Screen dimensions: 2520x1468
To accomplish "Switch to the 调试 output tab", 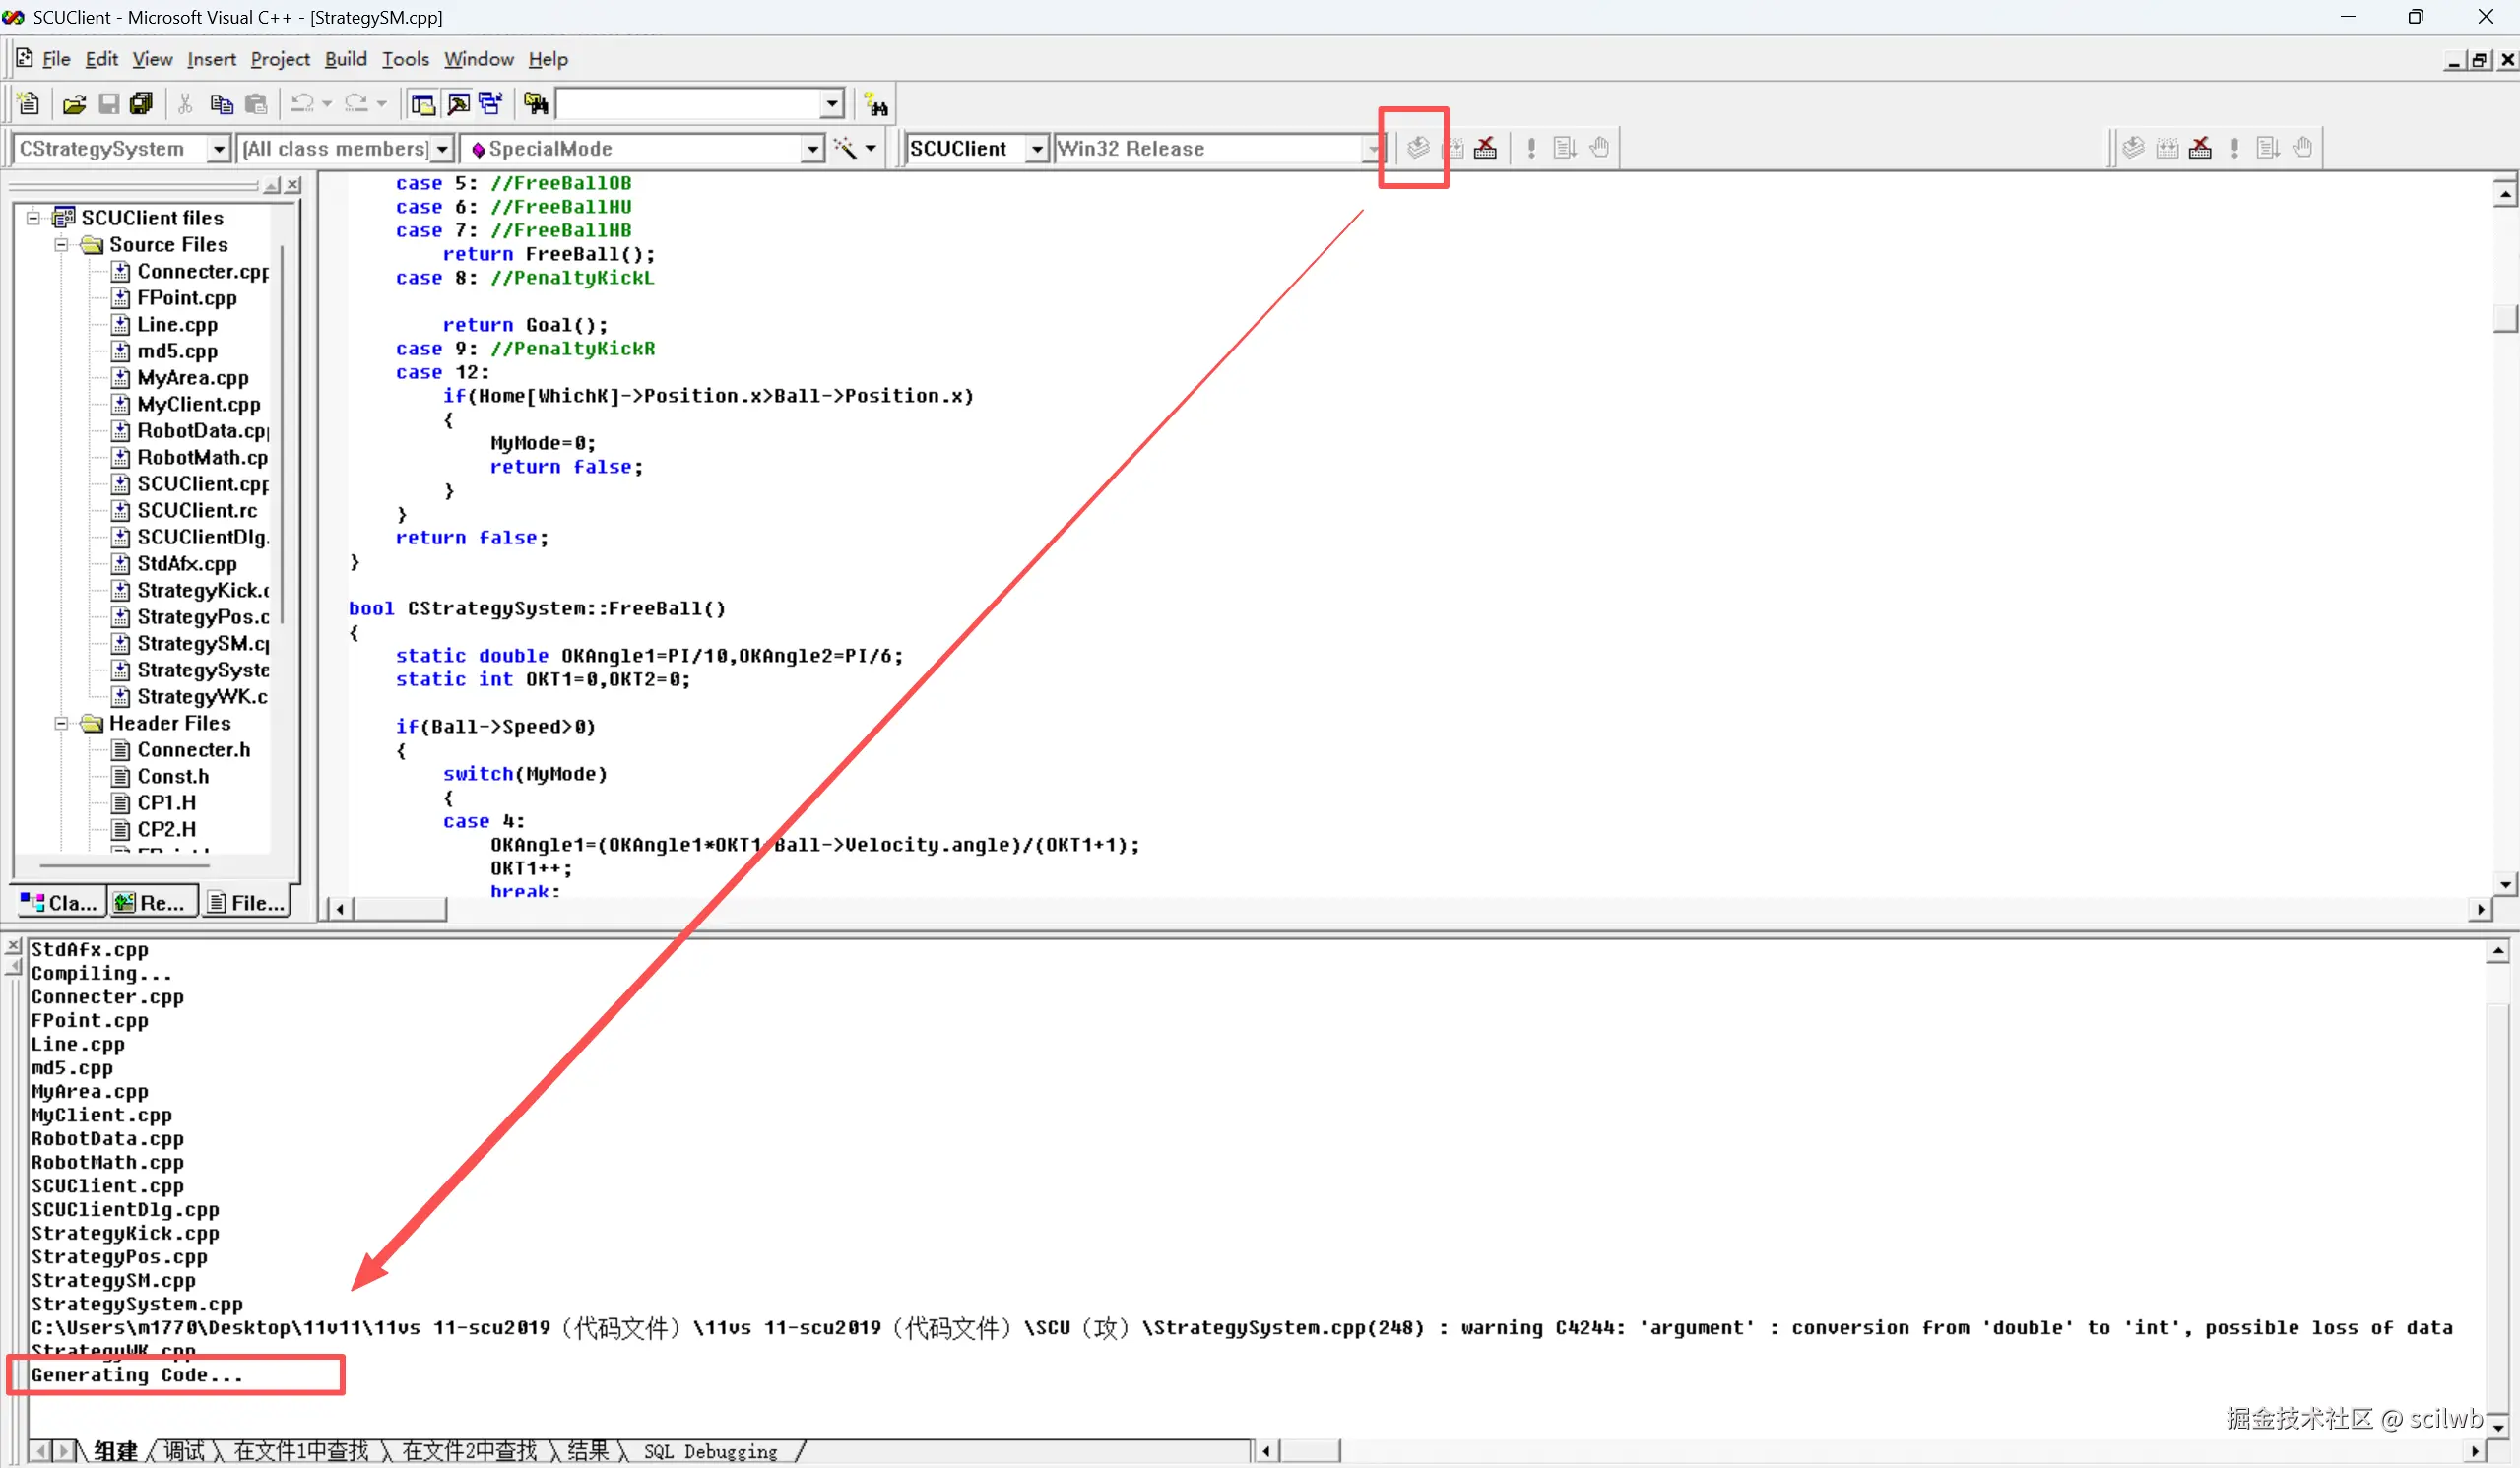I will coord(184,1451).
